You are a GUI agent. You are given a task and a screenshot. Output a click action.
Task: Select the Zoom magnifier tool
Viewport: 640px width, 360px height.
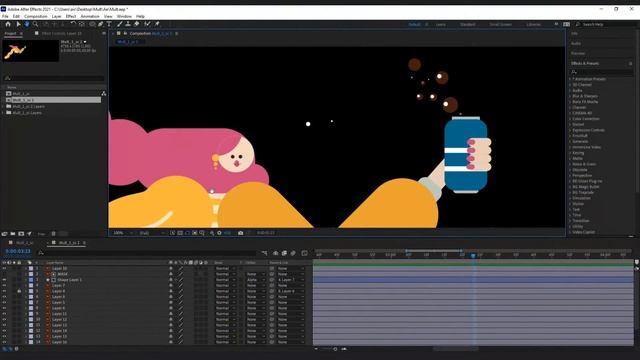[x=36, y=24]
